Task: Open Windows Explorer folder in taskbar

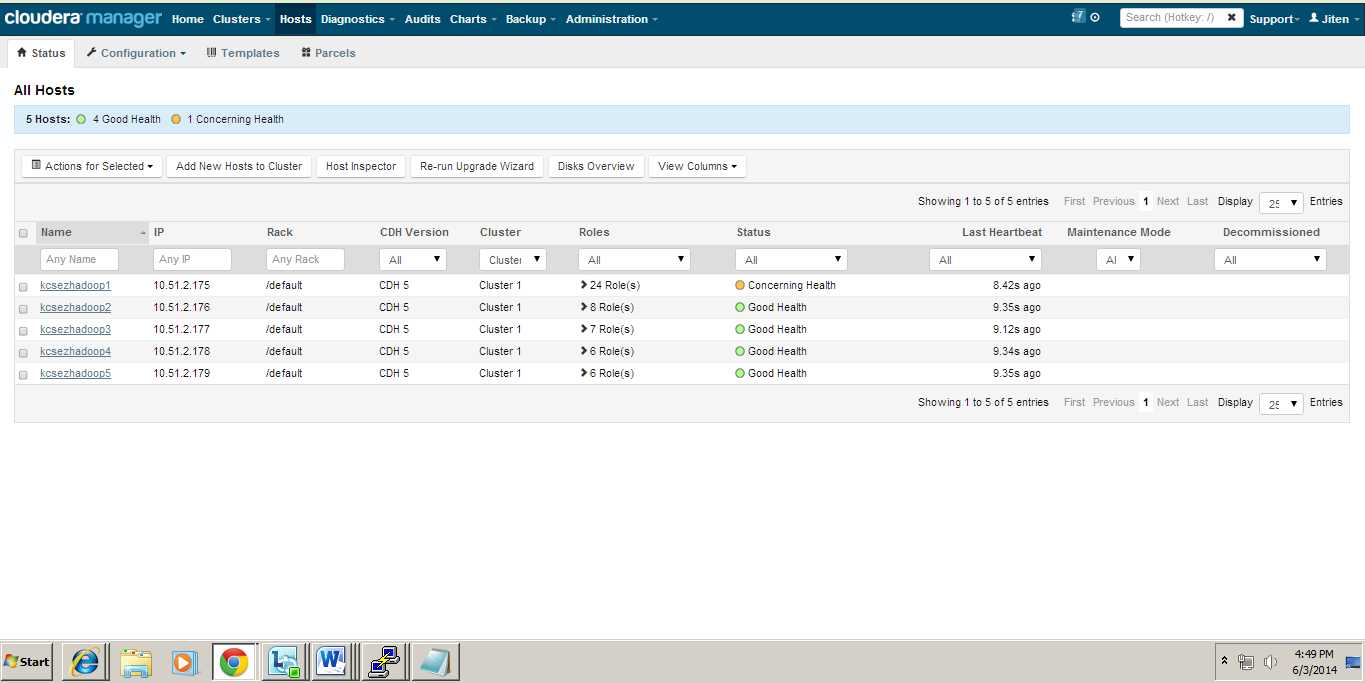Action: point(135,662)
